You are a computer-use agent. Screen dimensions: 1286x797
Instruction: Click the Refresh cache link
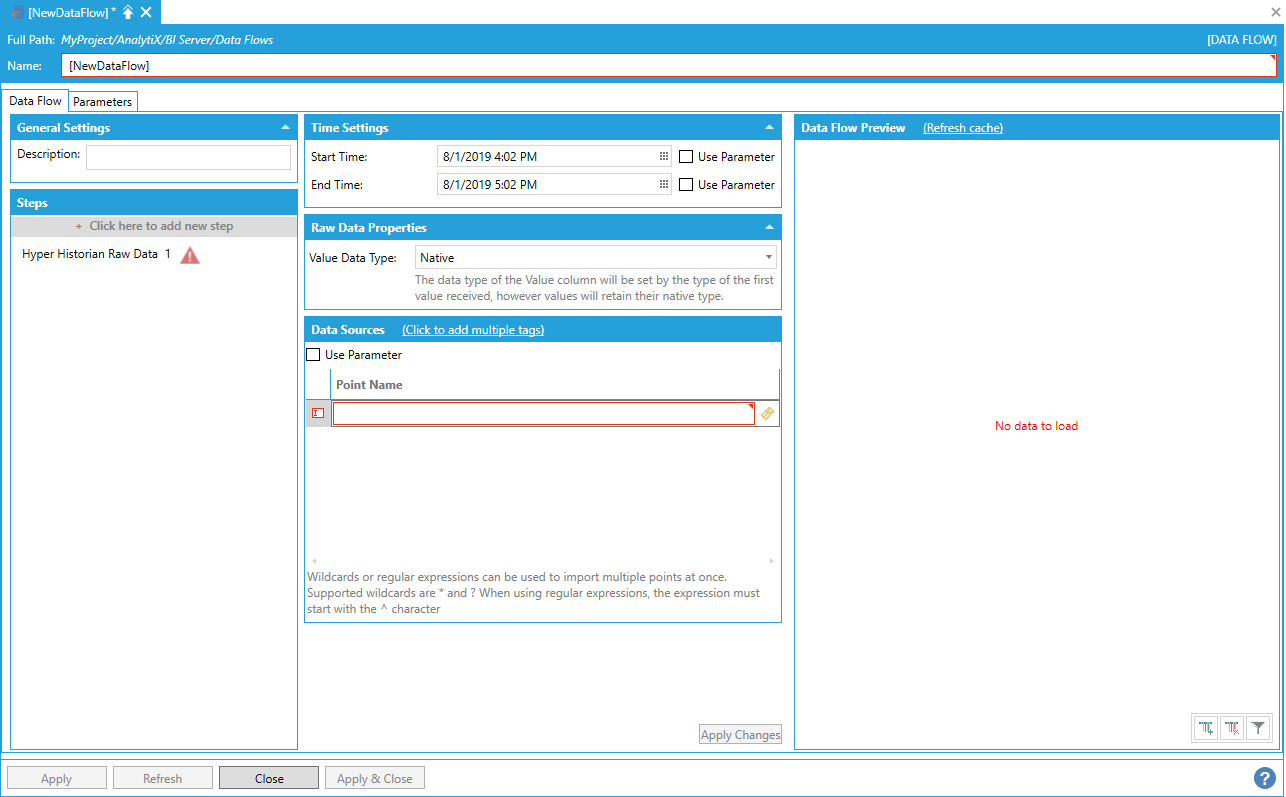coord(962,128)
